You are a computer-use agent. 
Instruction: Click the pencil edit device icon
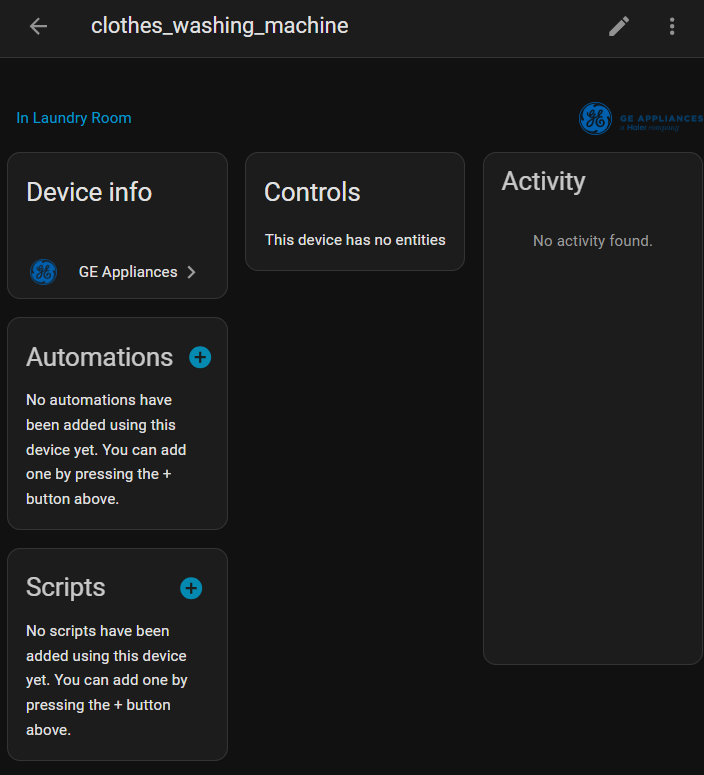pyautogui.click(x=619, y=27)
